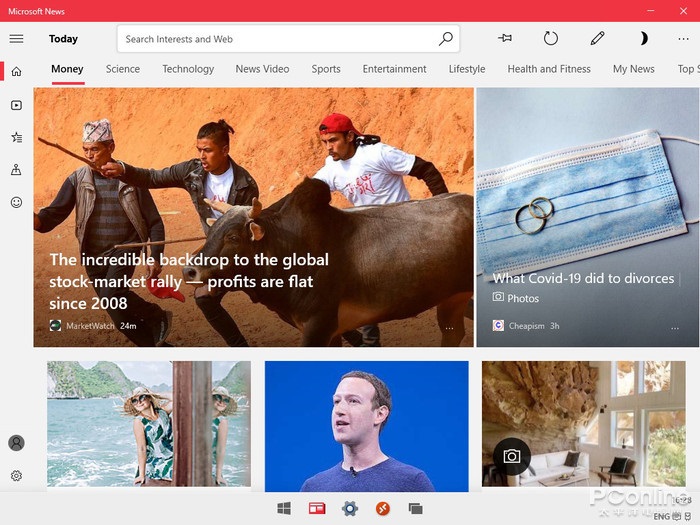Open the stock-market rally headline article

click(x=189, y=281)
